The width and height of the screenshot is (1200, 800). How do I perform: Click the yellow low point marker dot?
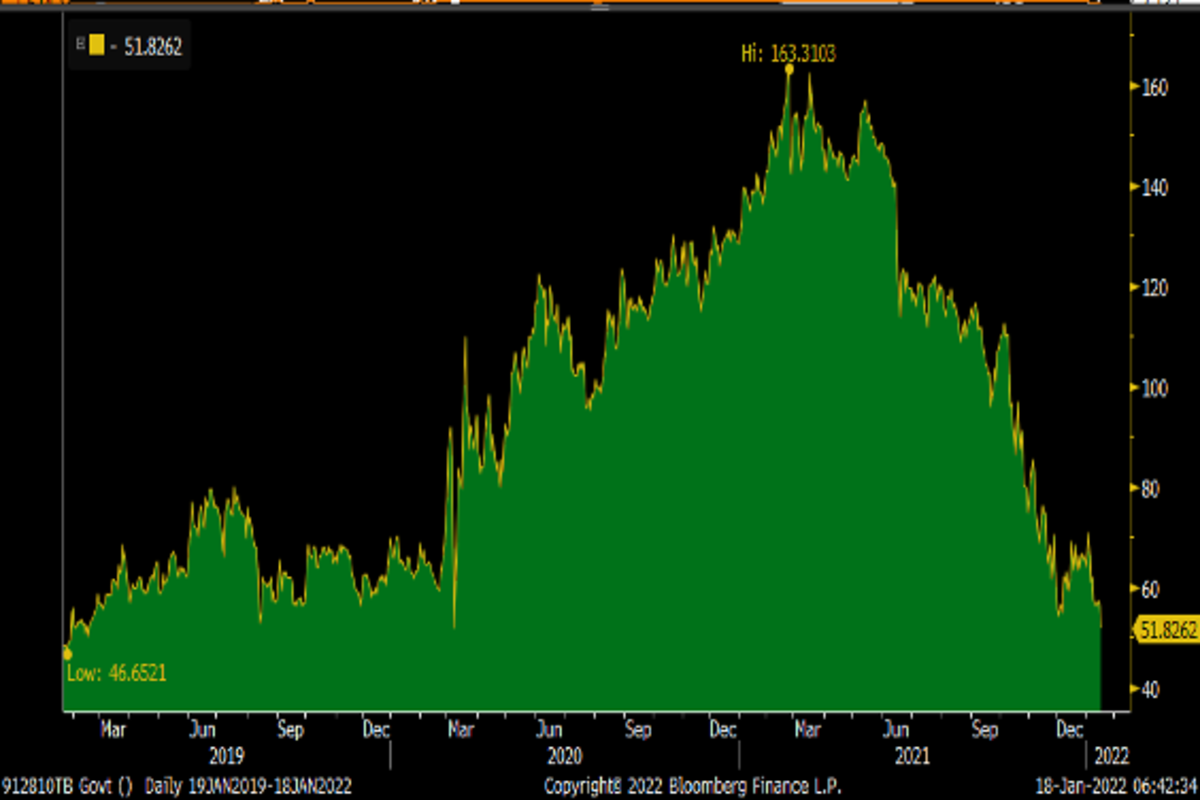pos(67,654)
